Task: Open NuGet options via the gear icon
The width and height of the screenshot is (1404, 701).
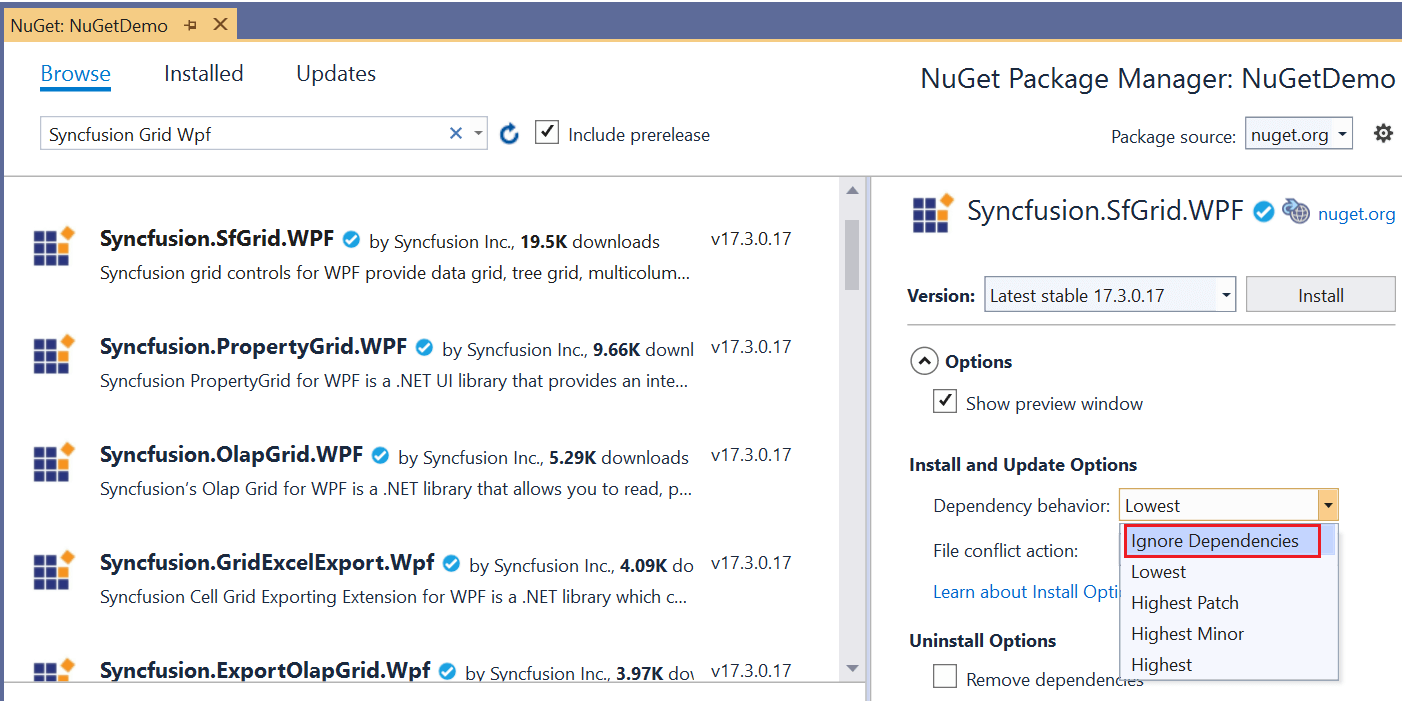Action: click(x=1383, y=132)
